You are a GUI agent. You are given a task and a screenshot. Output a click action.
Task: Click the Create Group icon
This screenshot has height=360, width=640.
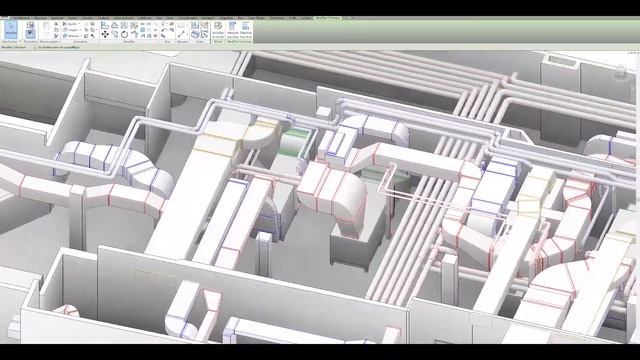tap(204, 25)
